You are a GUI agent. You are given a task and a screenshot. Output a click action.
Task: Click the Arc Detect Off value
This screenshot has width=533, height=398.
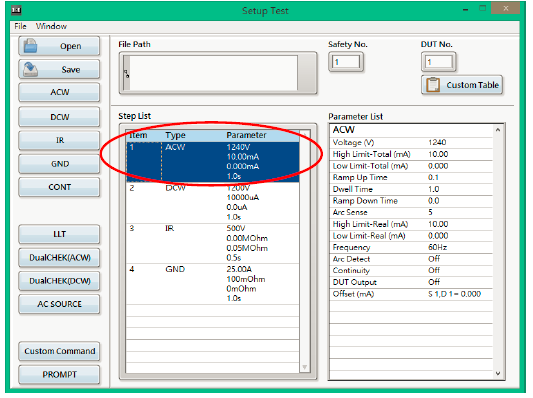click(x=434, y=259)
